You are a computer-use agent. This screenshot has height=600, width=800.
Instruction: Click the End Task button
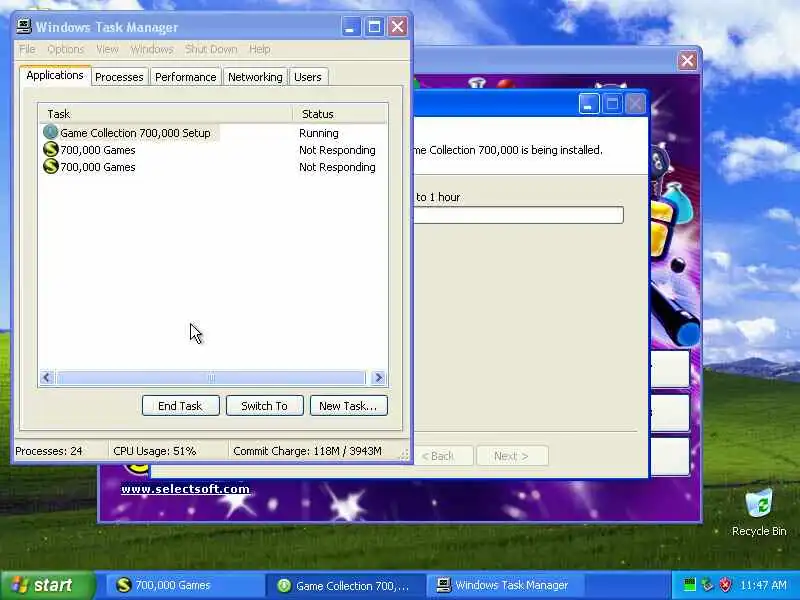click(x=181, y=406)
